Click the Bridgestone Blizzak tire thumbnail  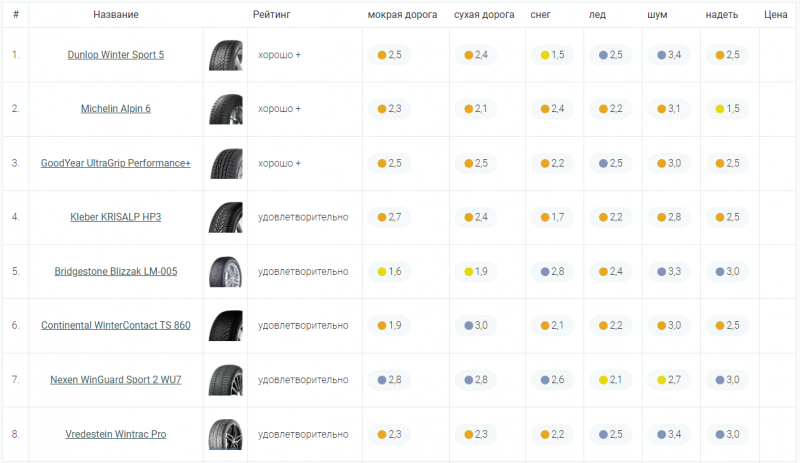pos(225,271)
